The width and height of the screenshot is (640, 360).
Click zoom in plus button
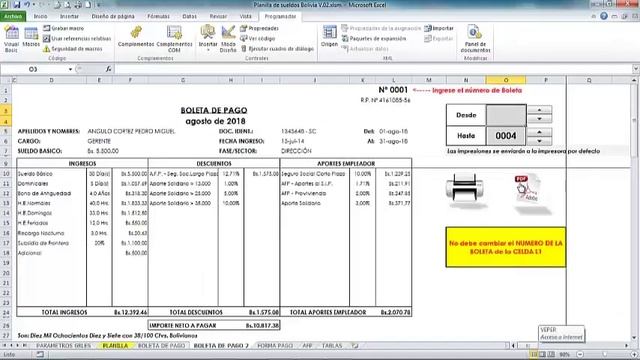(x=635, y=355)
